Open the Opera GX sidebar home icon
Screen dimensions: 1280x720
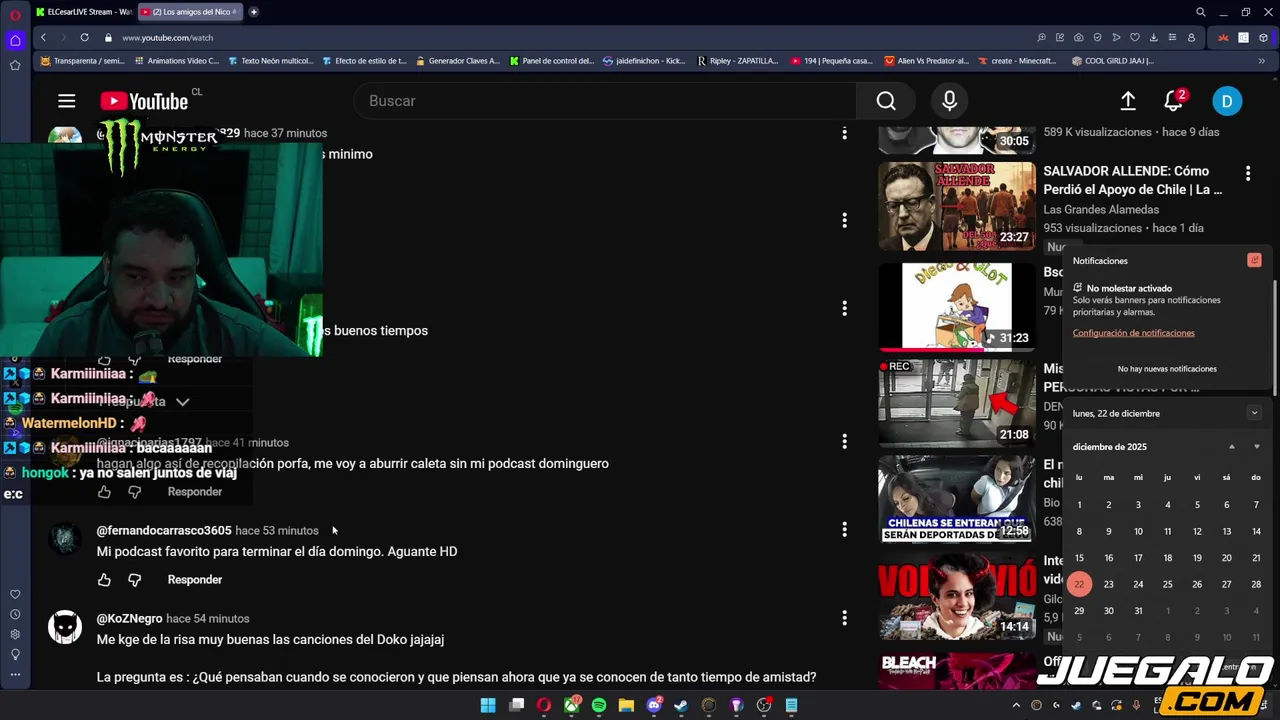(x=15, y=41)
